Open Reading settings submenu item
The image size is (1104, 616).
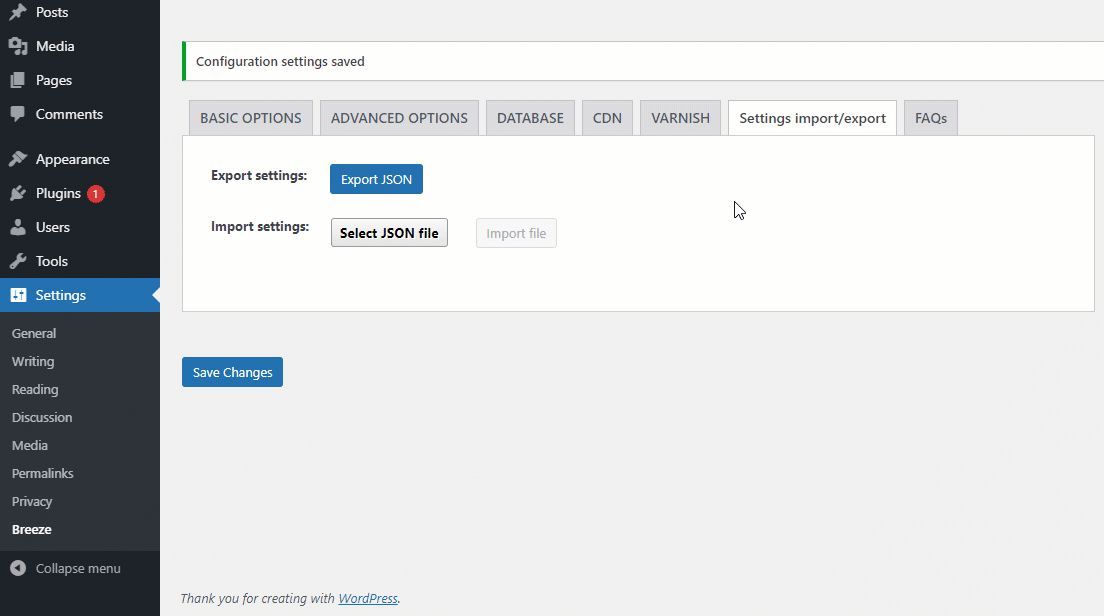(35, 389)
